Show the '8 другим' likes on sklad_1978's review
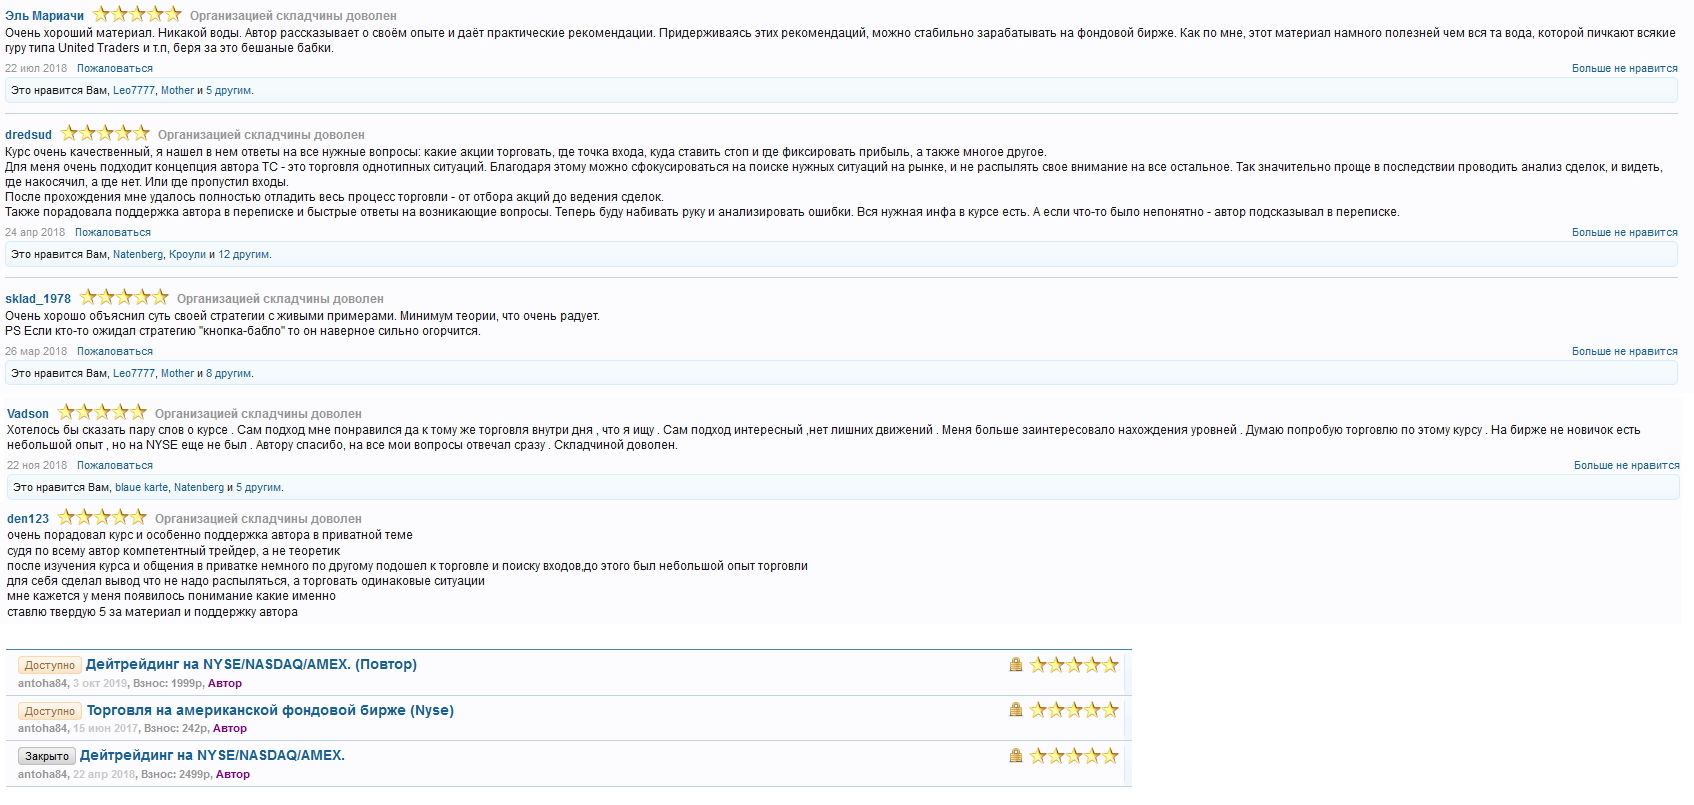The image size is (1694, 805). point(229,374)
